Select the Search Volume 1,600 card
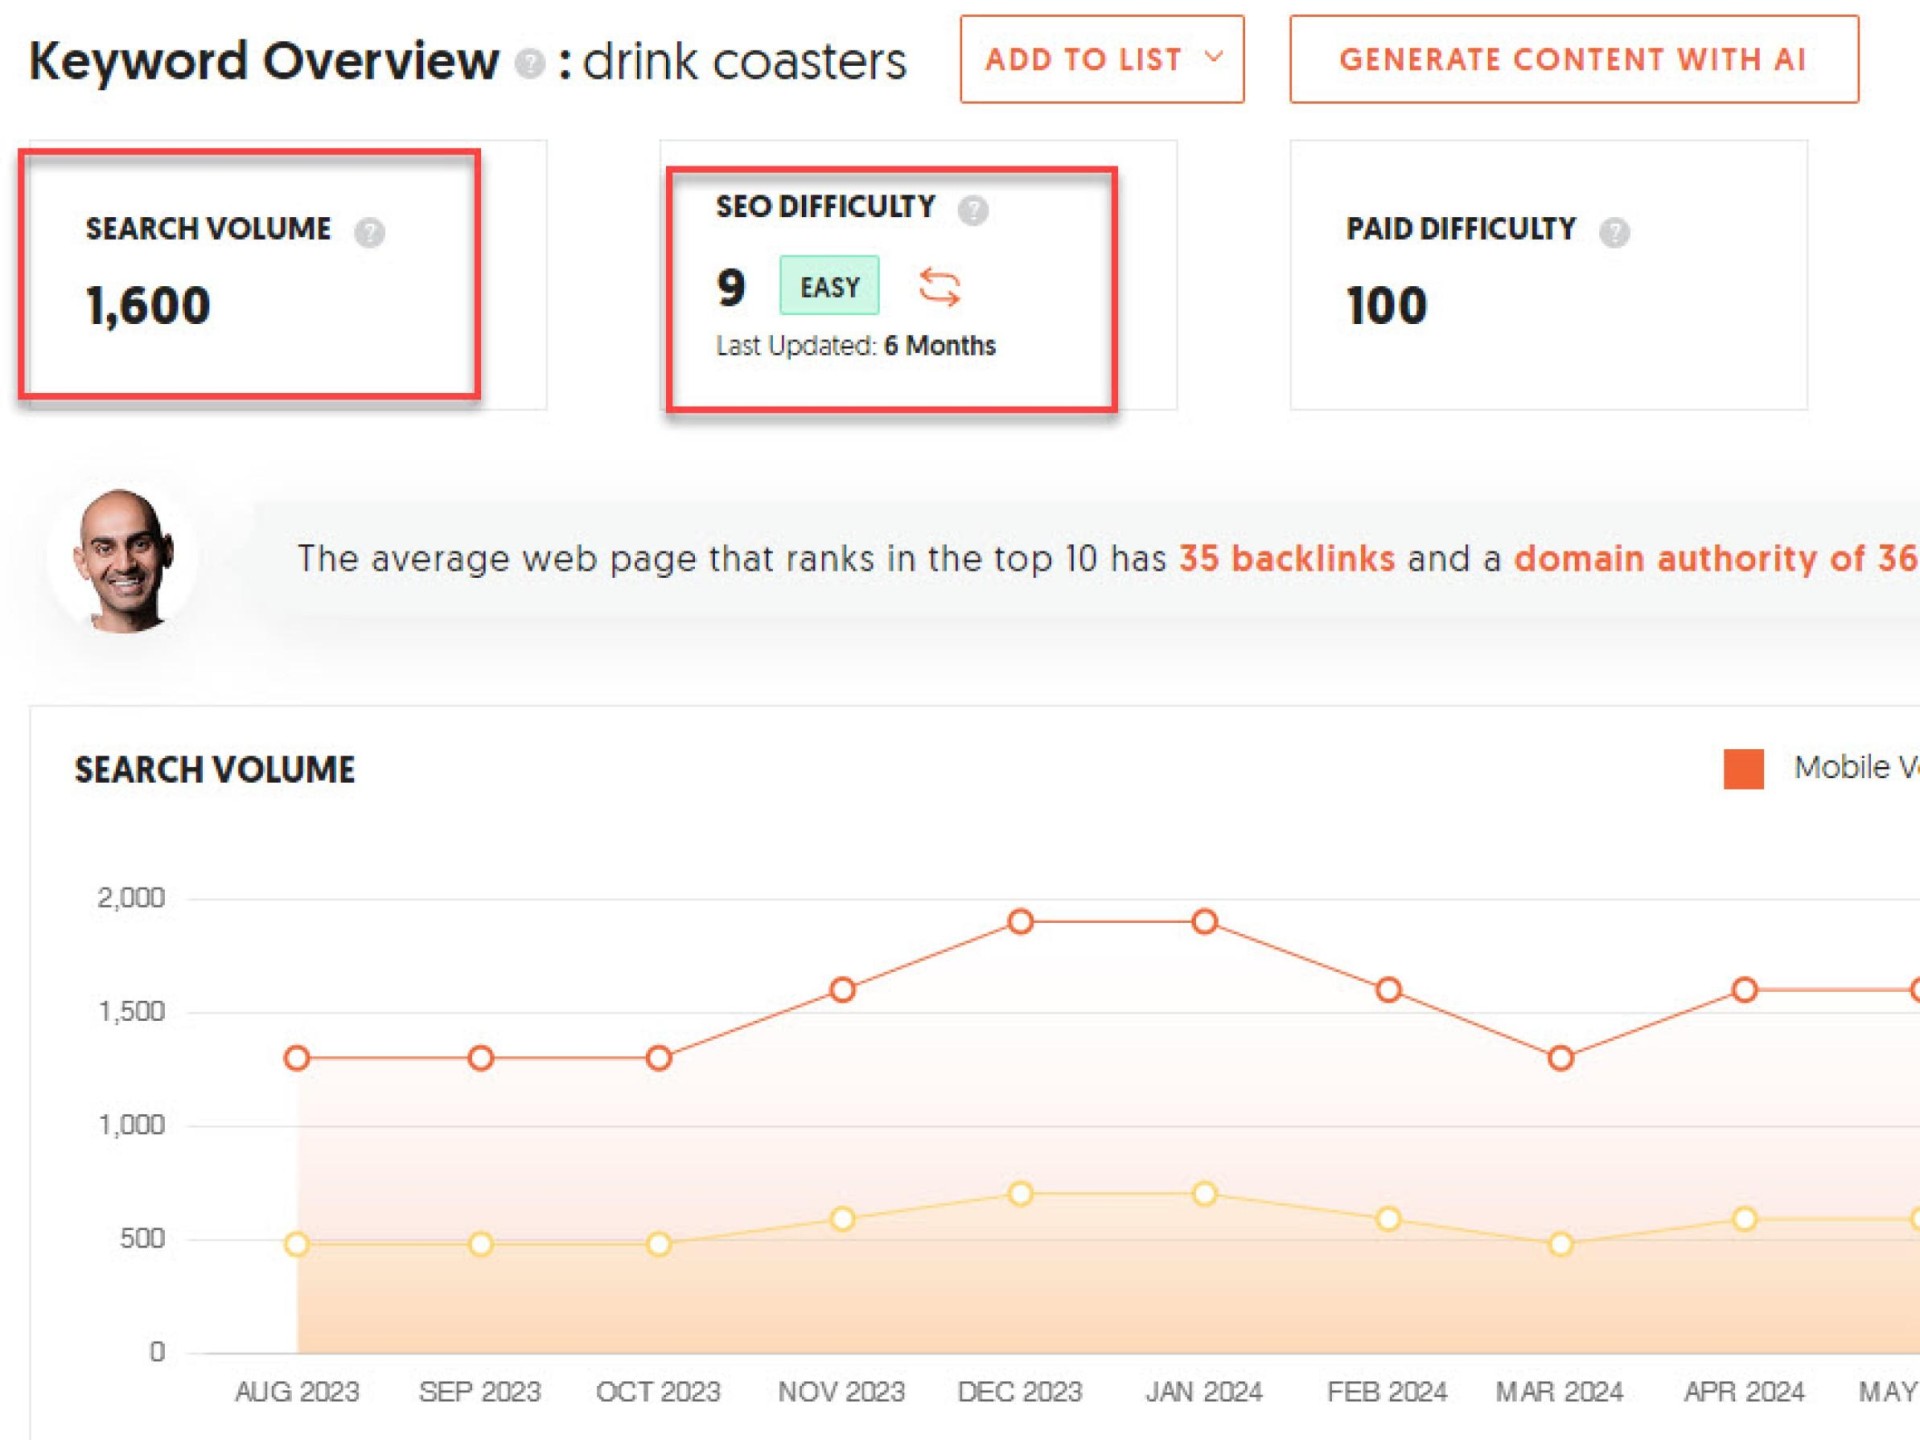1920x1440 pixels. pyautogui.click(x=249, y=274)
